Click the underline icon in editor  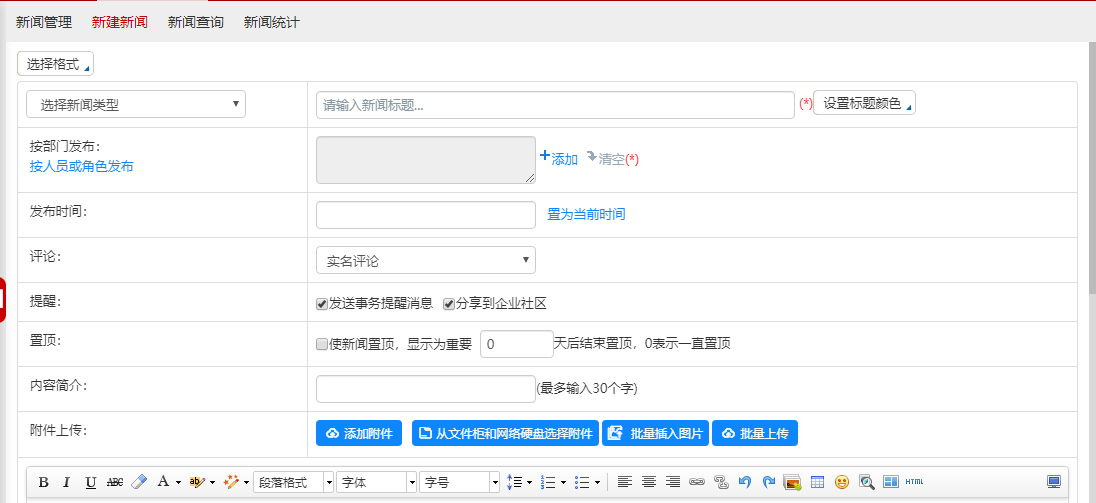click(91, 482)
